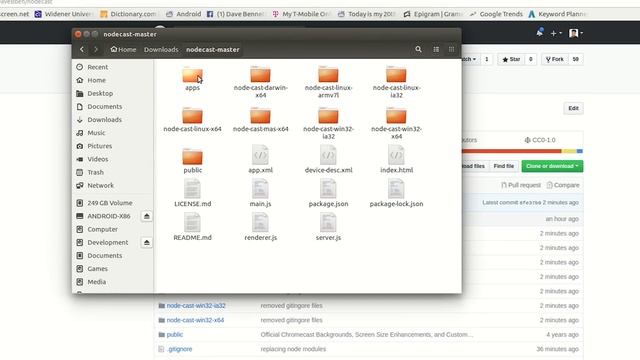Go back in the file manager
Viewport: 640px width, 360px height.
click(82, 49)
